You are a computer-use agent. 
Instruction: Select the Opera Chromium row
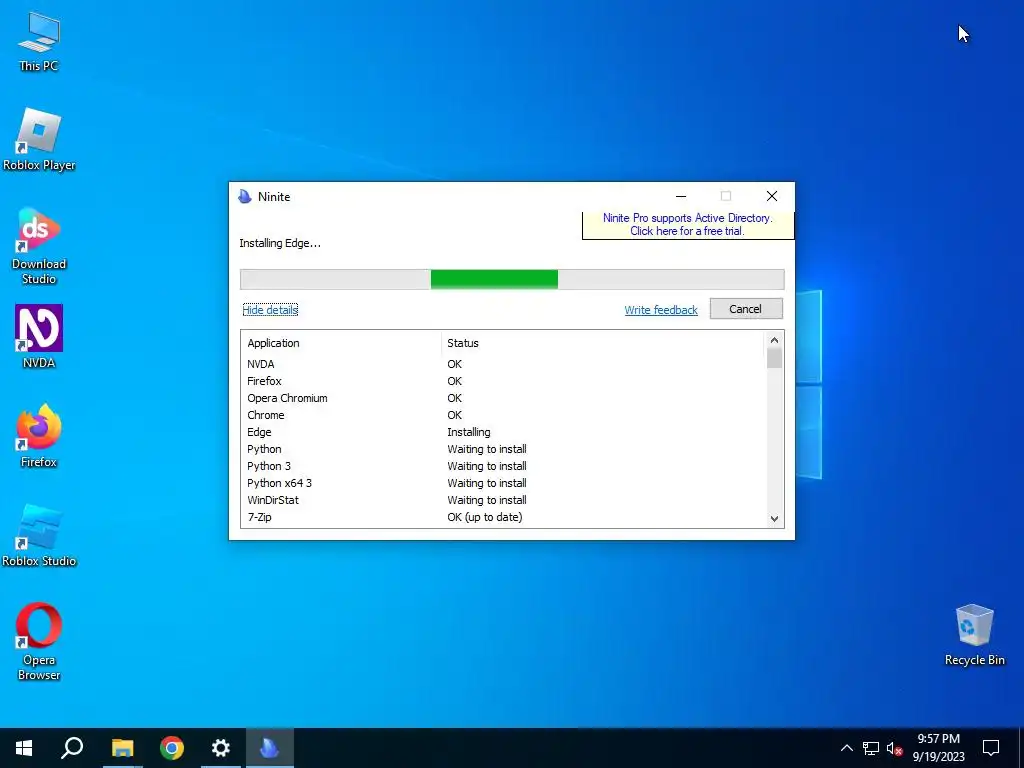(x=503, y=398)
